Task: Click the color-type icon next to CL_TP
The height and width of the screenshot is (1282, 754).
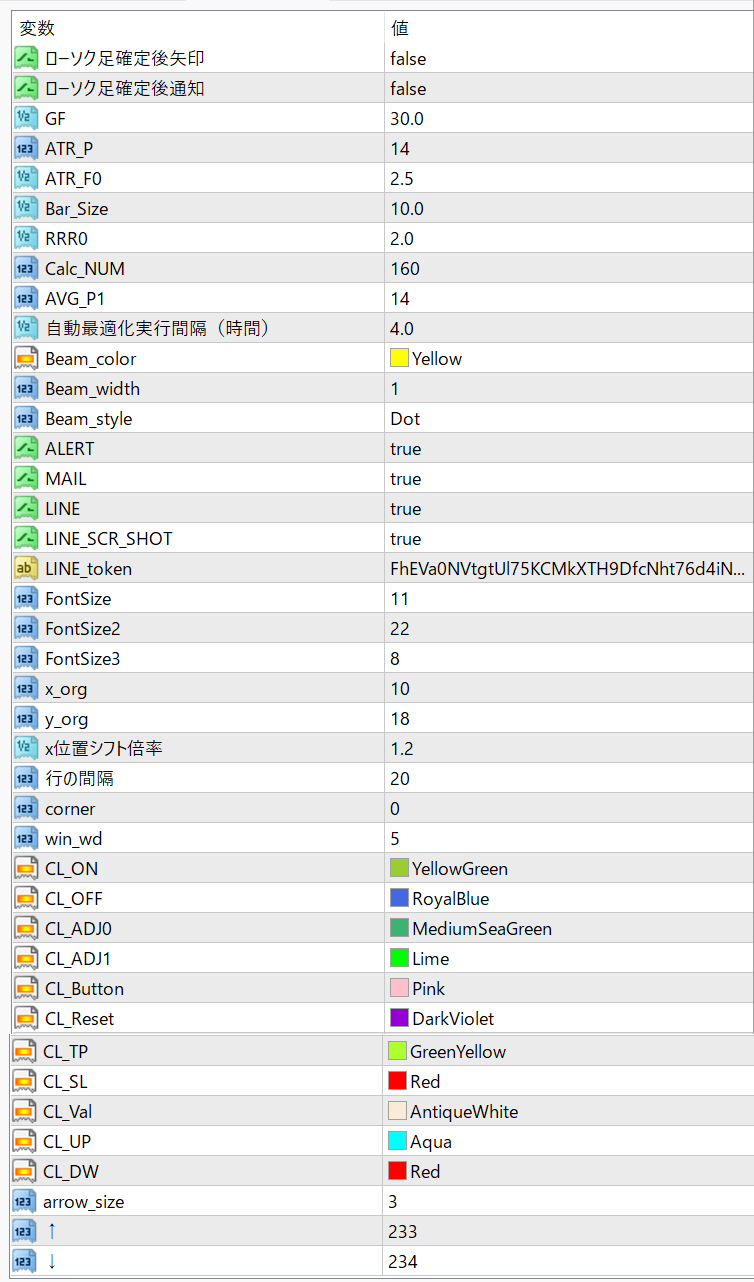Action: [x=25, y=1052]
